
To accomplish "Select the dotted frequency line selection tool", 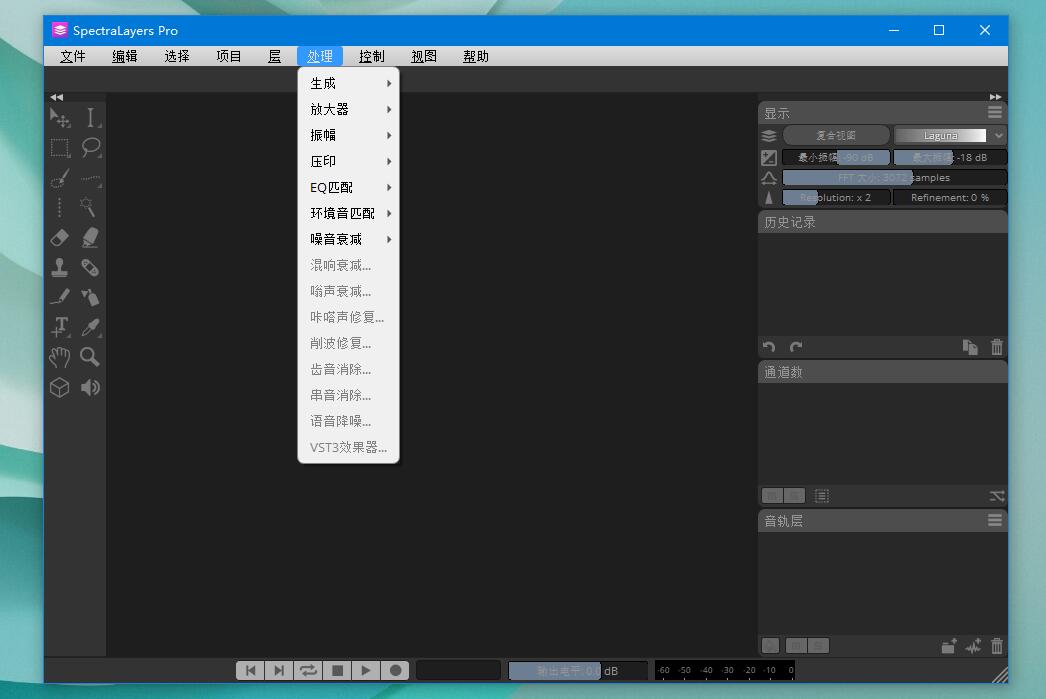I will coord(91,177).
